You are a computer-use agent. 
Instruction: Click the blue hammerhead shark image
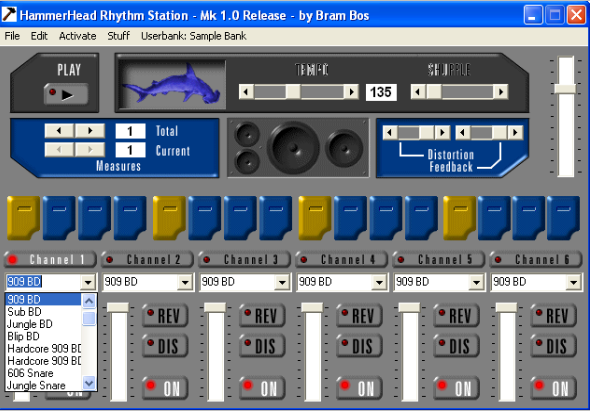coord(172,84)
